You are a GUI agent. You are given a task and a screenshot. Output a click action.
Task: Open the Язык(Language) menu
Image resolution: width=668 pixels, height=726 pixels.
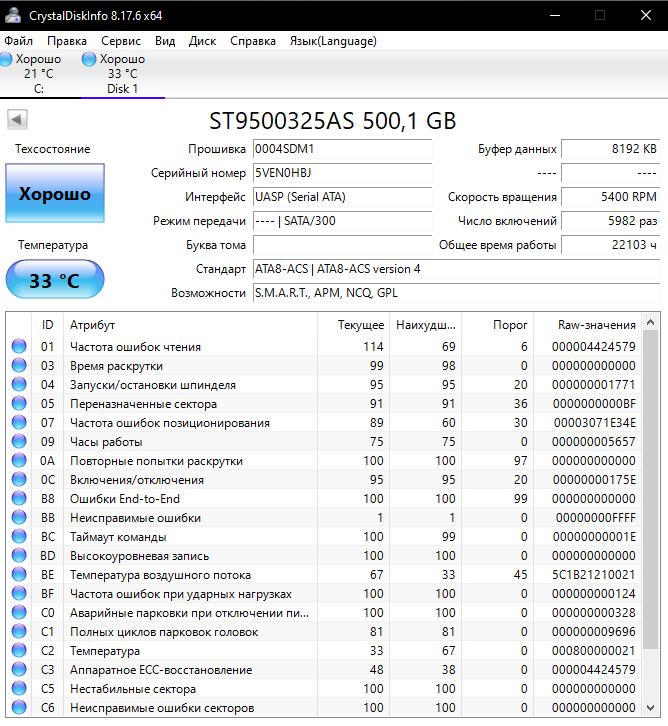click(333, 41)
